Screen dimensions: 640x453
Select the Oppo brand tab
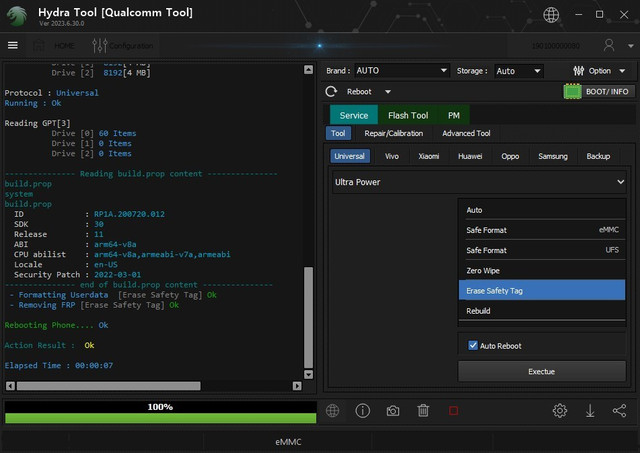pos(510,156)
